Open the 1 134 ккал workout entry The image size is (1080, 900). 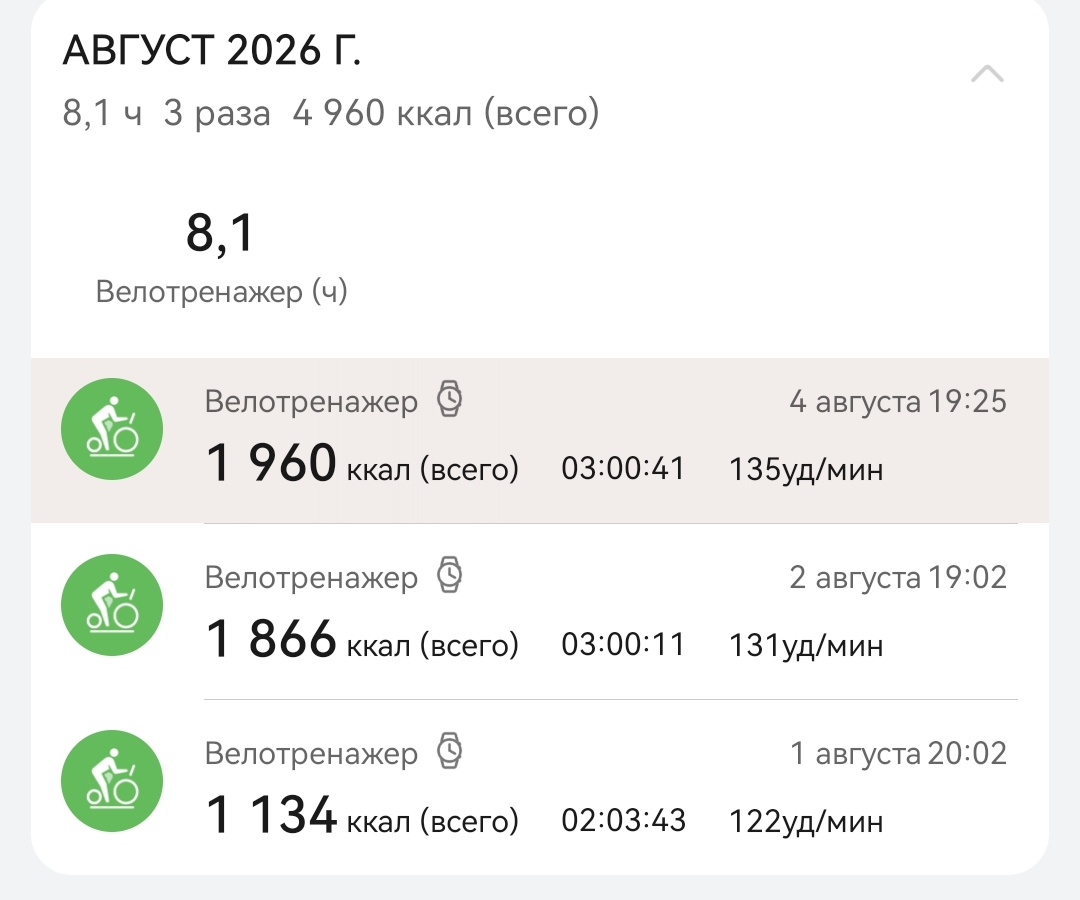click(x=540, y=787)
